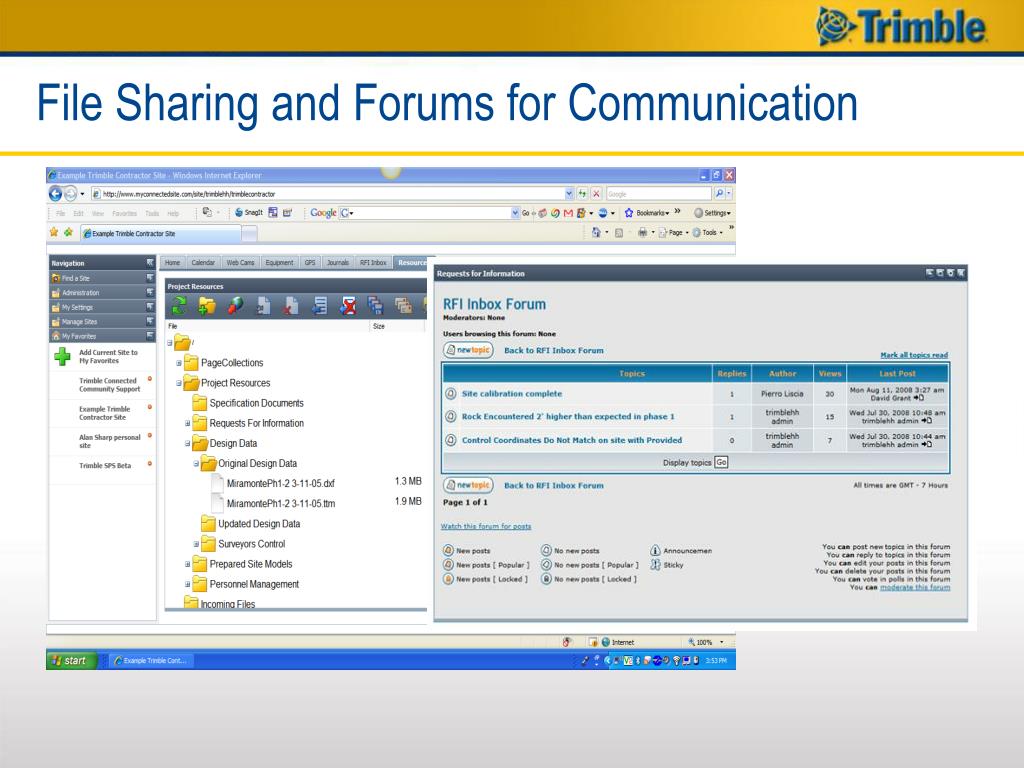Open the Bookmarks menu in Google toolbar

(x=647, y=213)
